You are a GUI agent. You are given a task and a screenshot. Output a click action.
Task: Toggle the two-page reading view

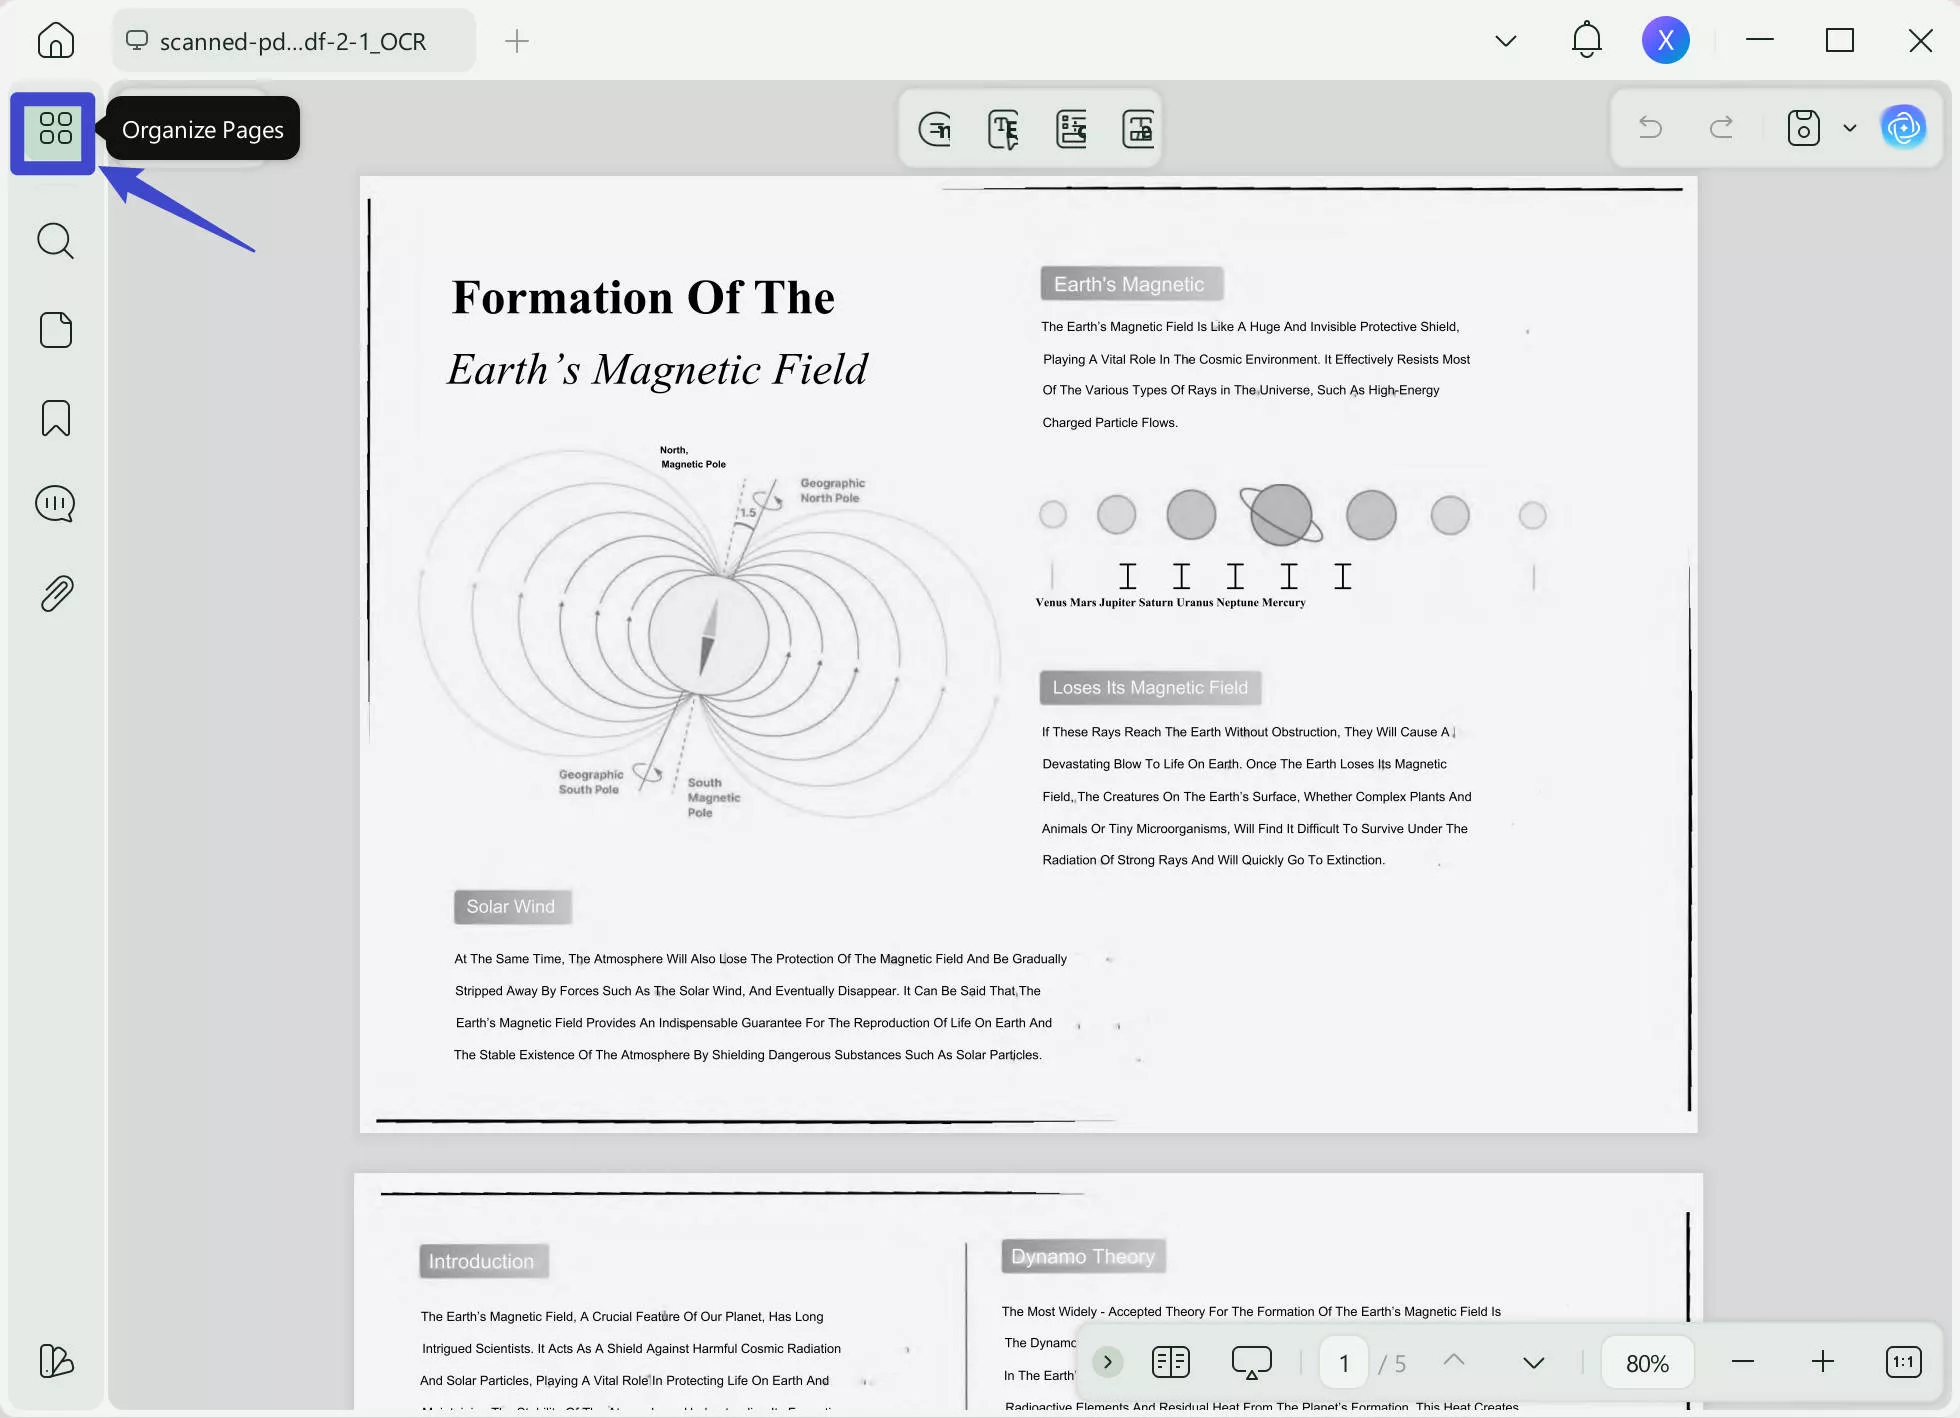pos(1170,1362)
